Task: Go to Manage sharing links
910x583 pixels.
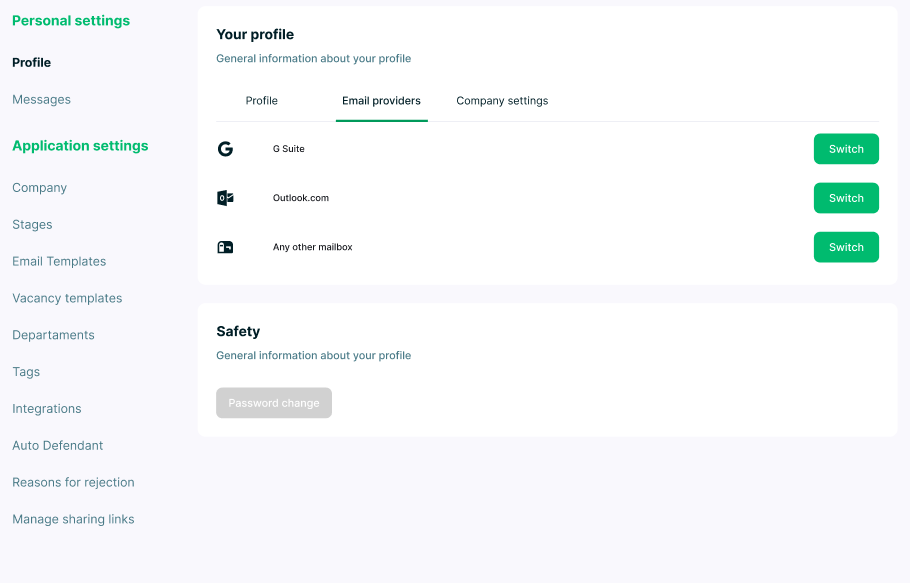Action: [x=73, y=520]
